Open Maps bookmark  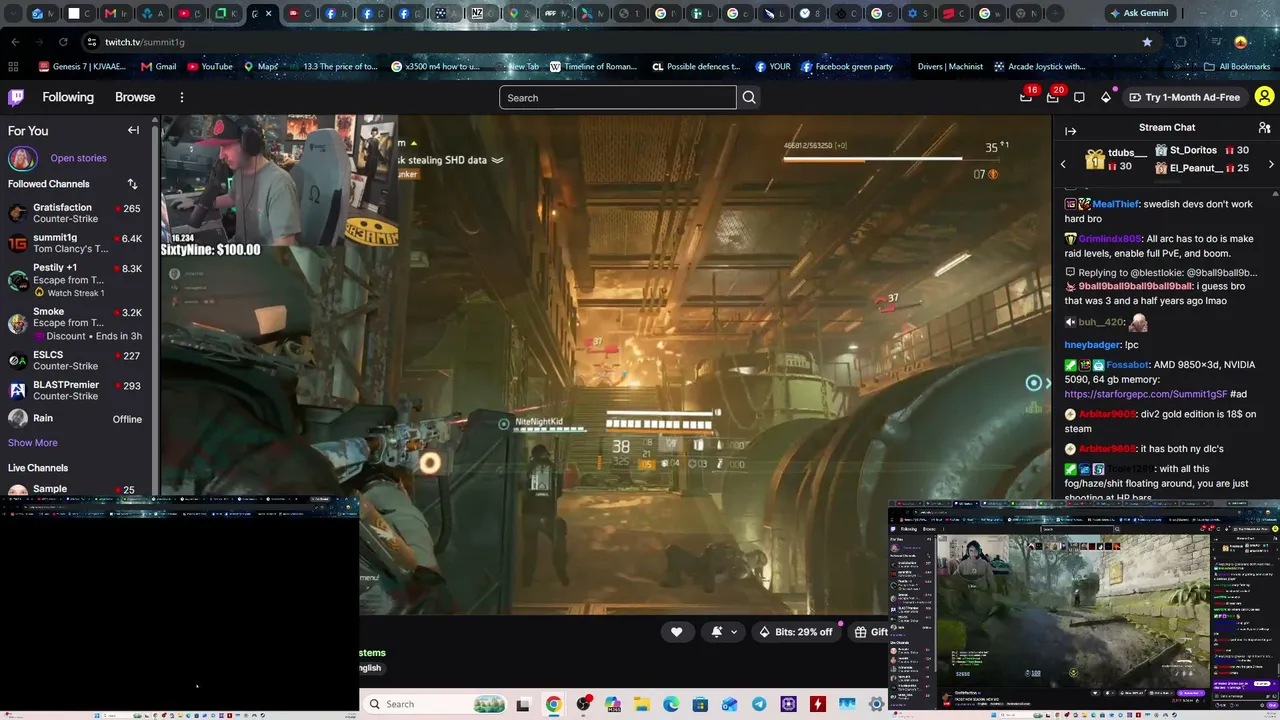tap(261, 67)
